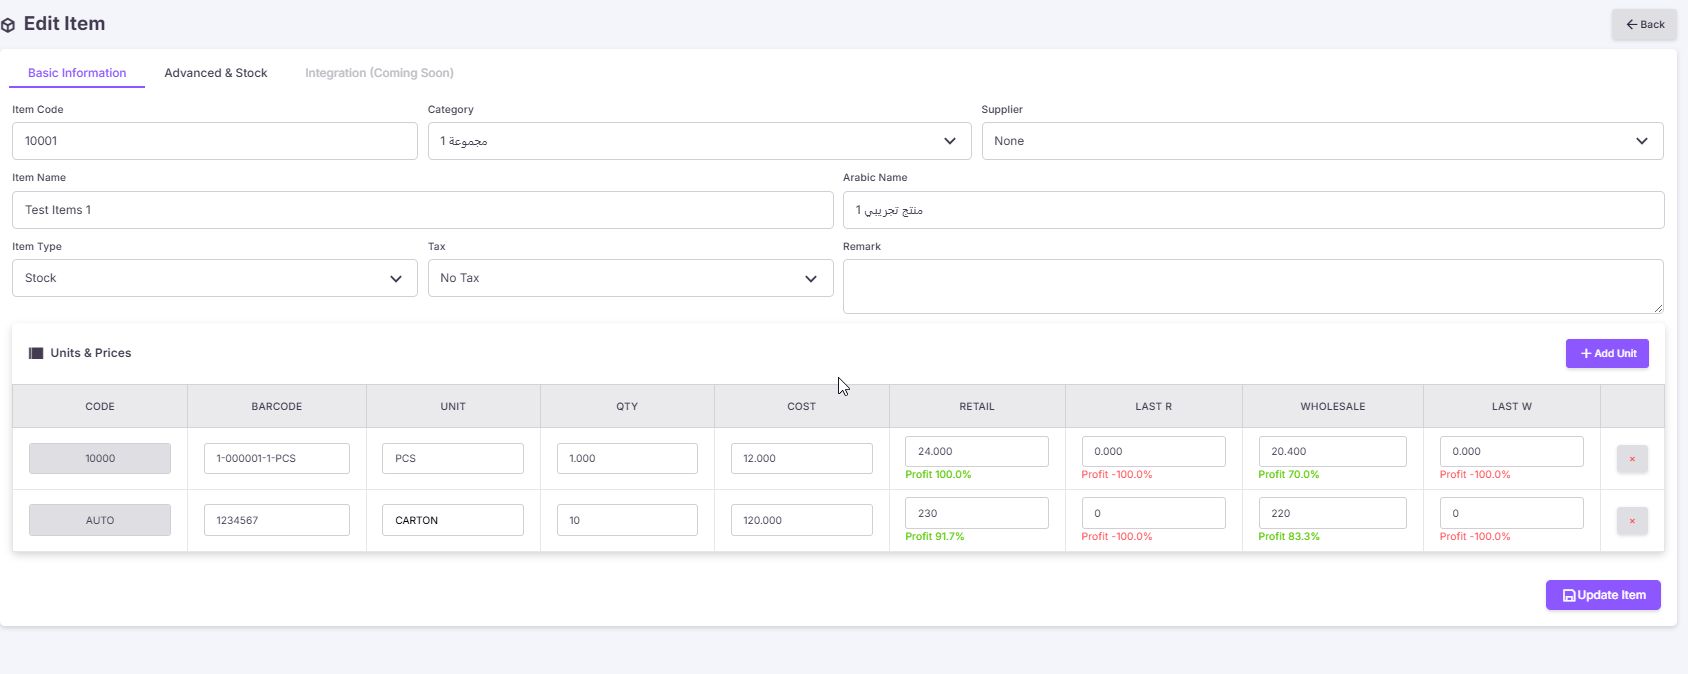Viewport: 1688px width, 674px height.
Task: Edit the CARTON wholesale price field
Action: [1332, 513]
